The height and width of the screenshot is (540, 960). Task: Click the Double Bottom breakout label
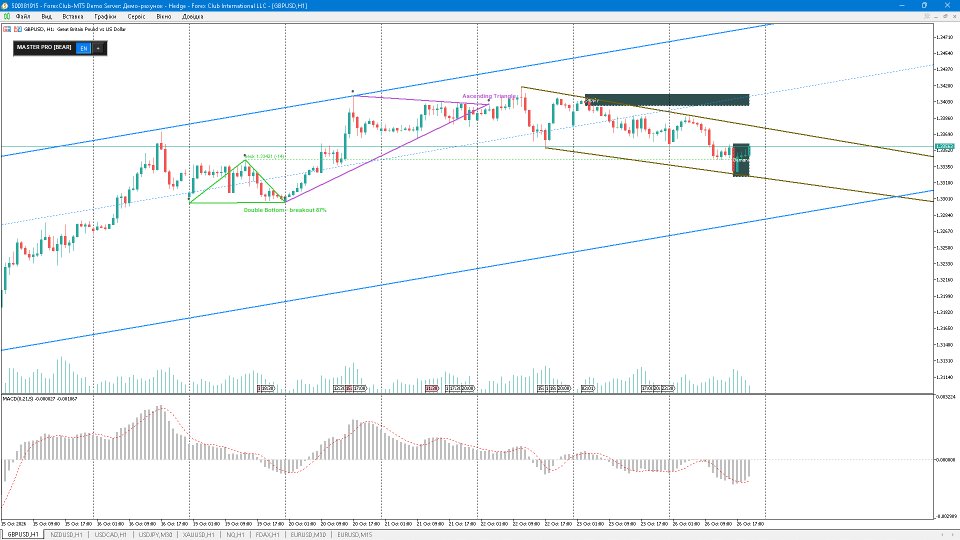click(285, 210)
